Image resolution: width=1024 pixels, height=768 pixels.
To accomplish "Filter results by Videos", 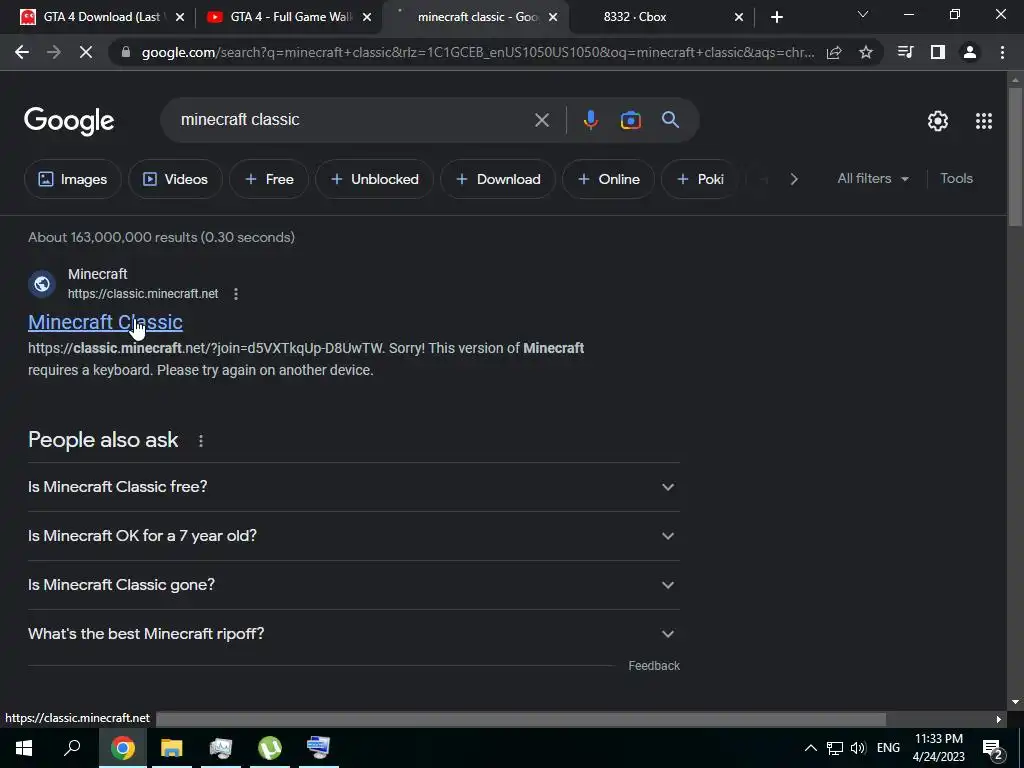I will pos(175,179).
